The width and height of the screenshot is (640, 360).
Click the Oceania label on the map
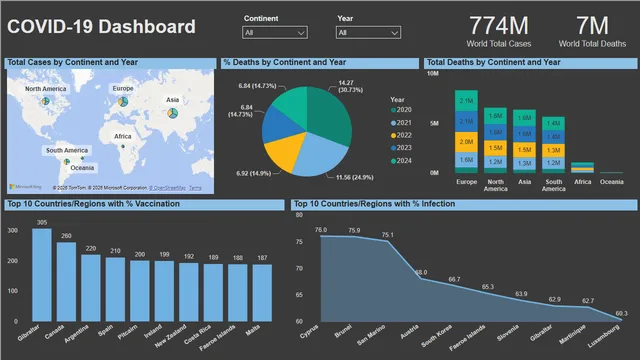(x=82, y=168)
